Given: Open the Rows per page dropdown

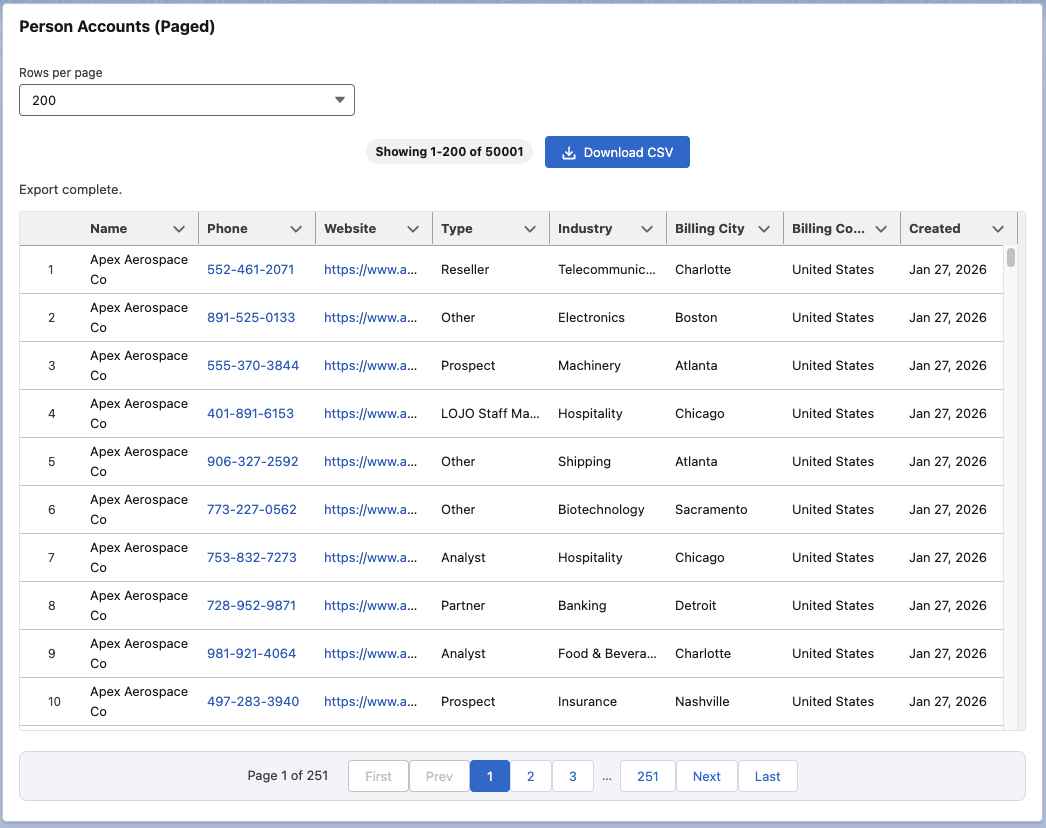Looking at the screenshot, I should (187, 100).
